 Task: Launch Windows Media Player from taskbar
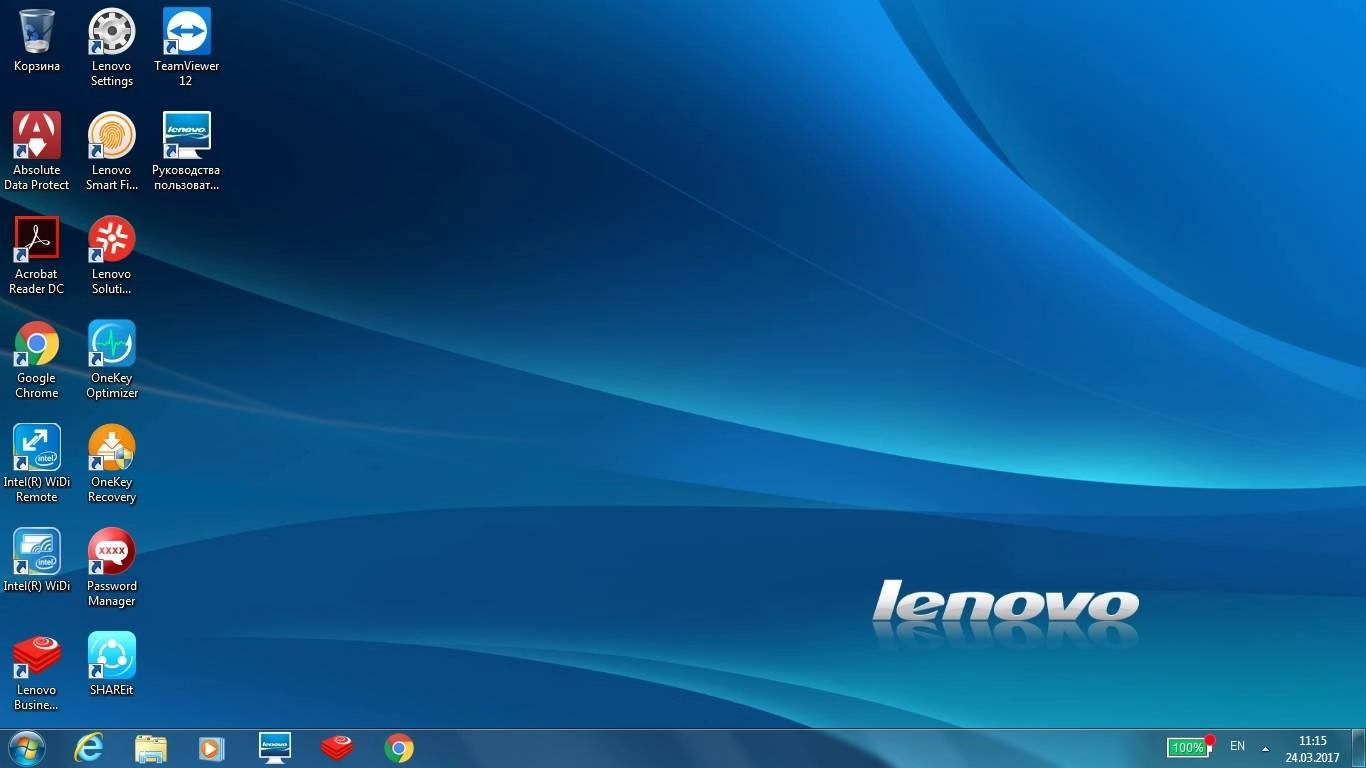[x=211, y=748]
